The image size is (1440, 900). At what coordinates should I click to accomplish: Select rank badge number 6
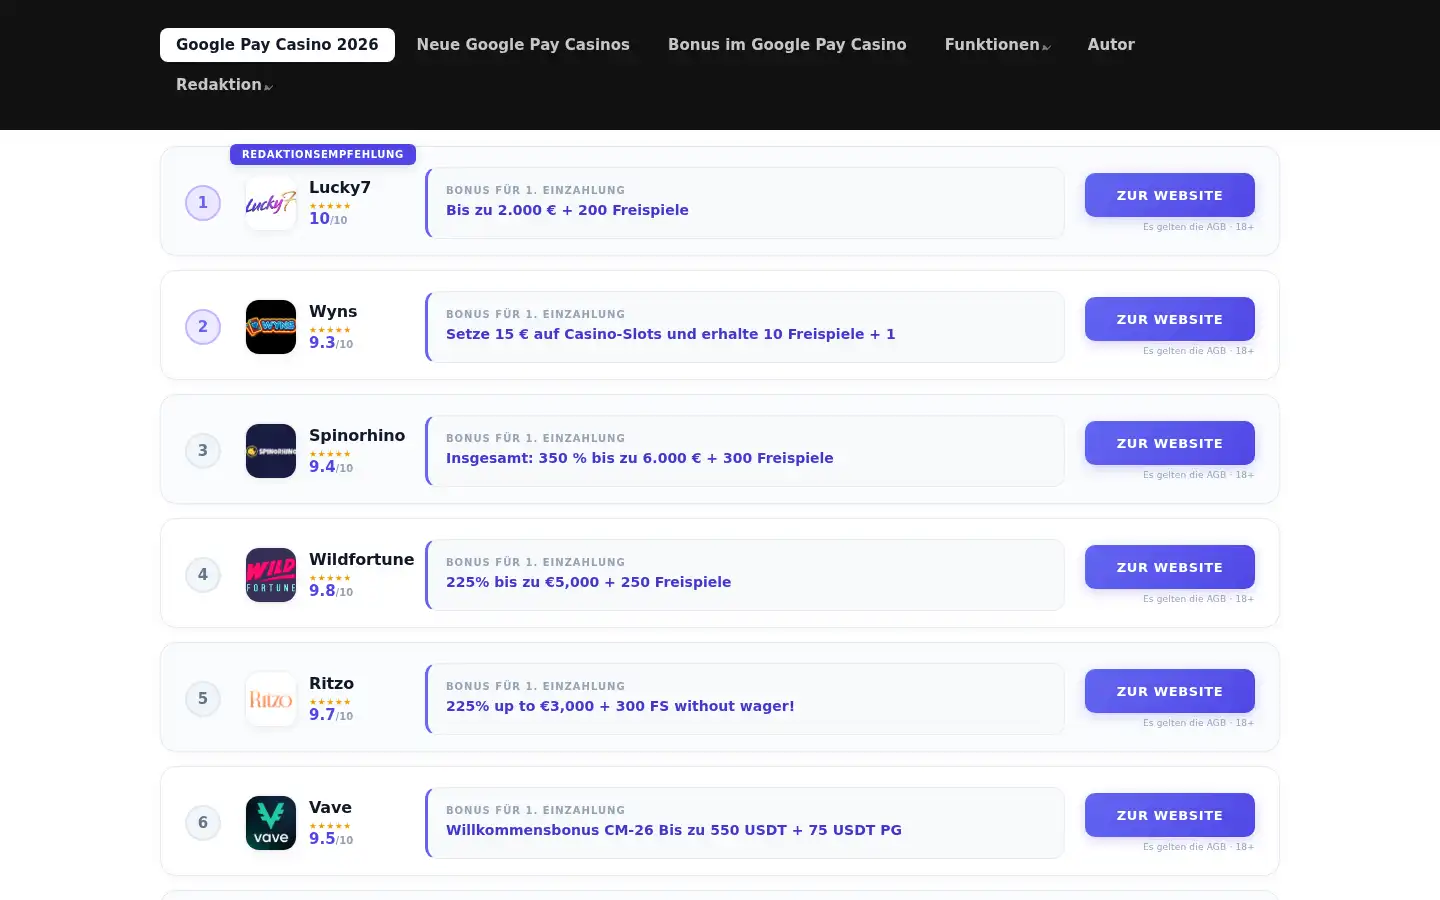coord(203,823)
